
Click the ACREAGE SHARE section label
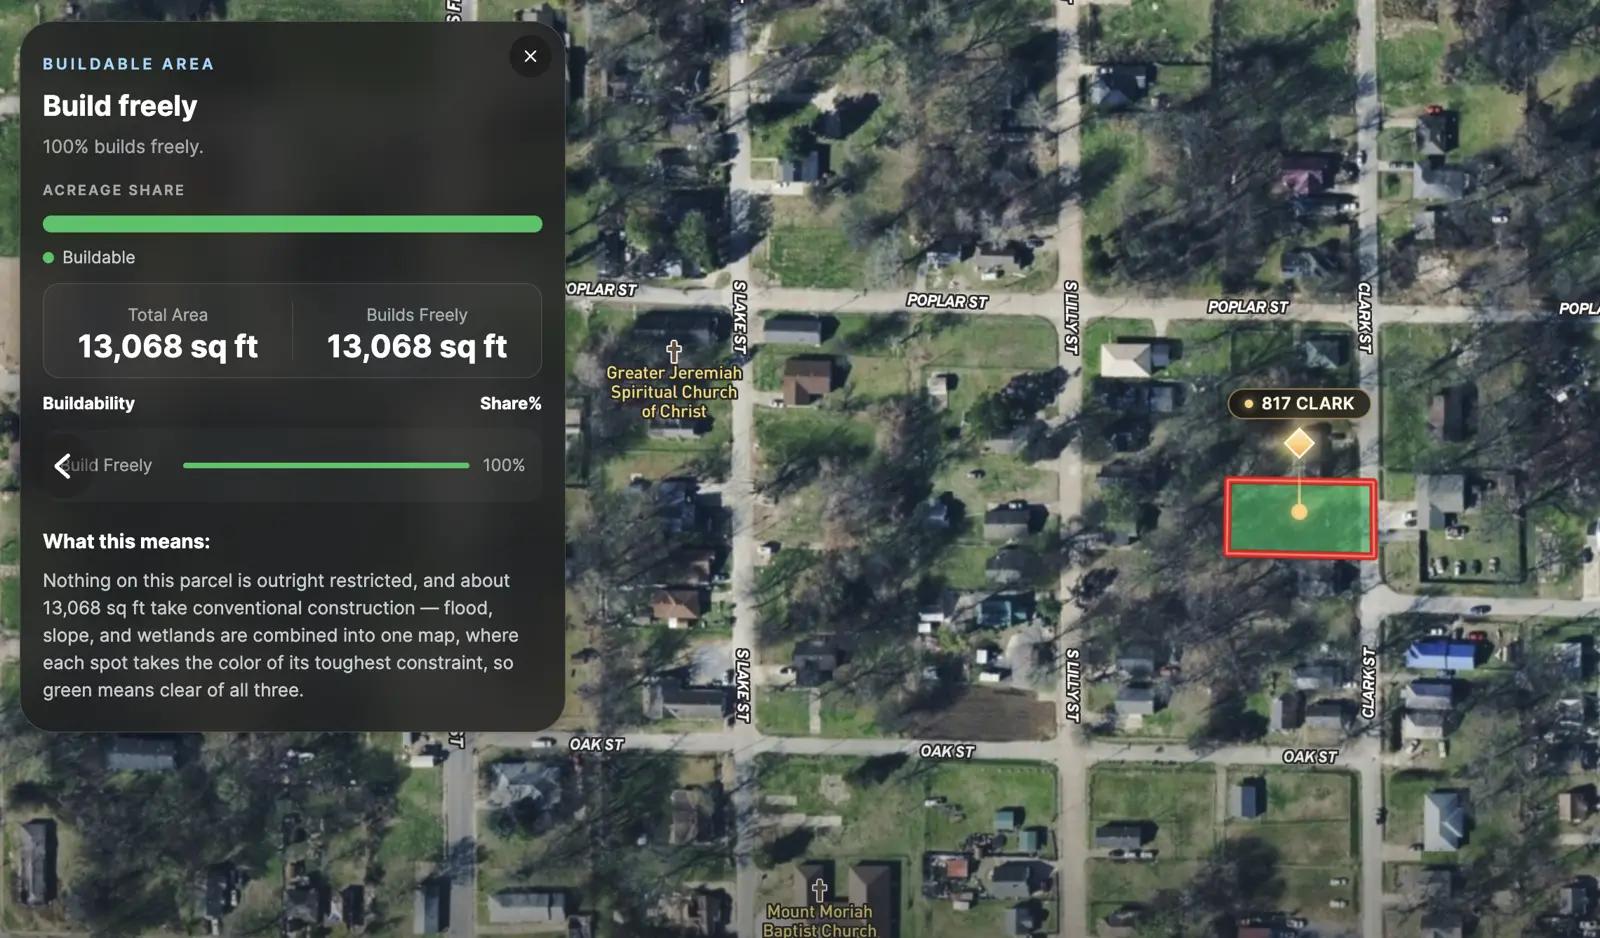pyautogui.click(x=113, y=190)
